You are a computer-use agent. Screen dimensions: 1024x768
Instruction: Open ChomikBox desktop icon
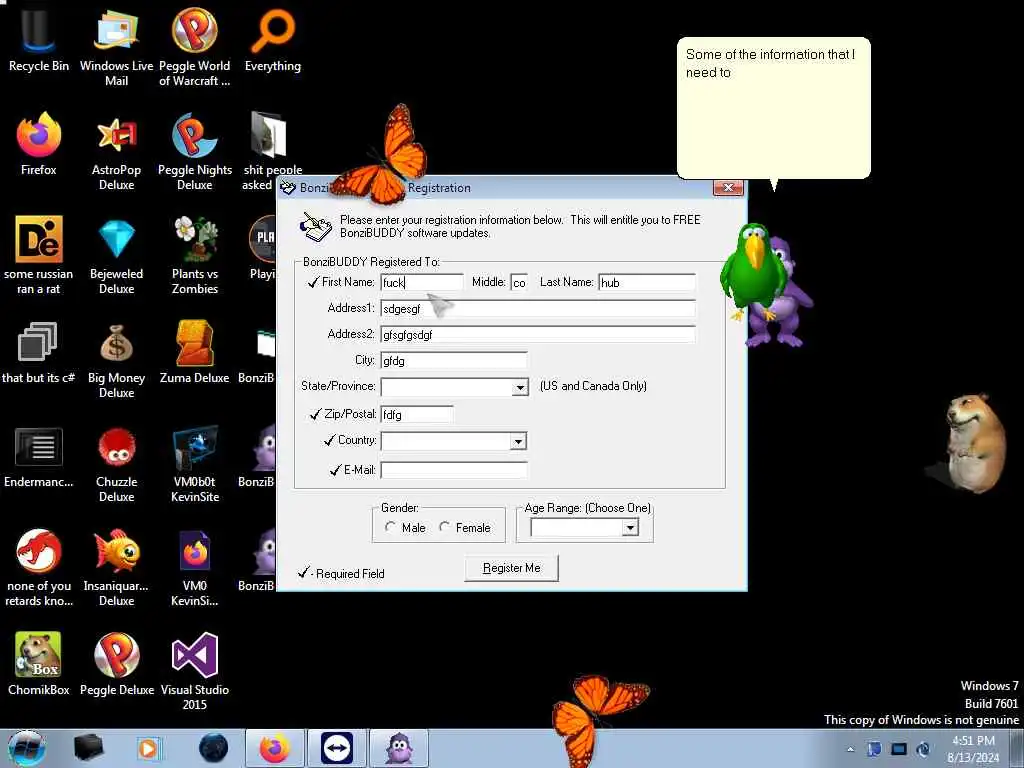click(x=39, y=663)
